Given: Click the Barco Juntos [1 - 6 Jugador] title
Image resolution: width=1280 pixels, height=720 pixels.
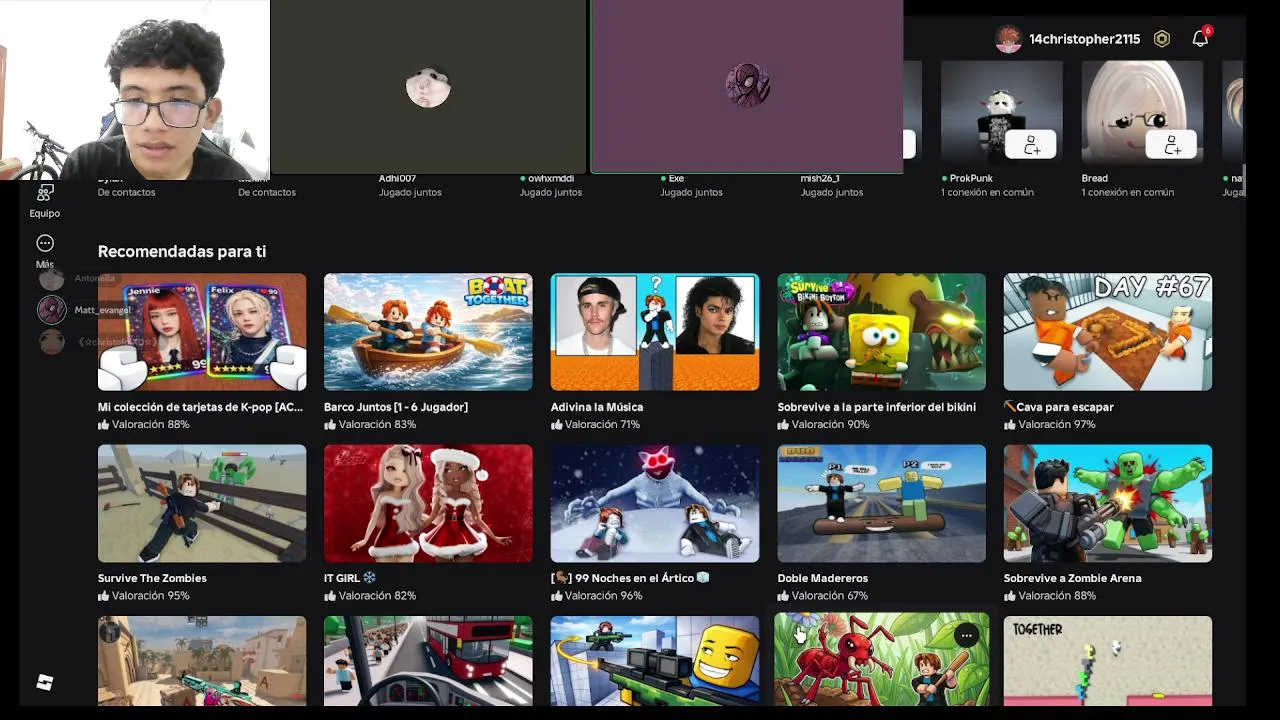Looking at the screenshot, I should (396, 407).
